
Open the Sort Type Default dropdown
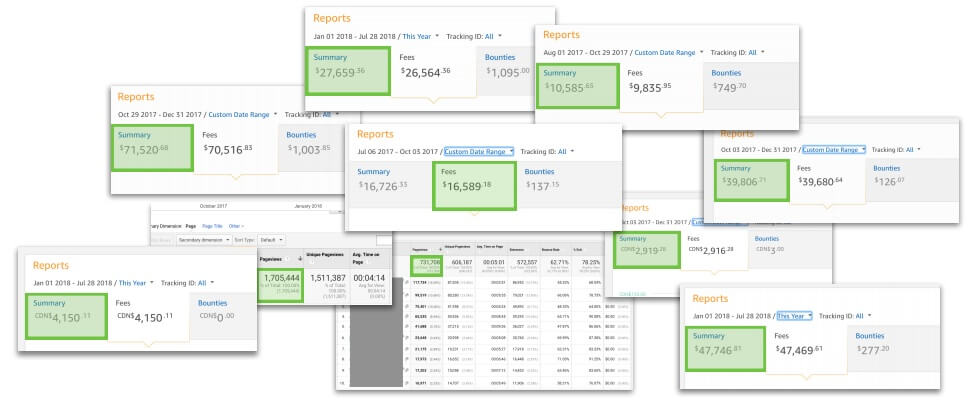[273, 240]
